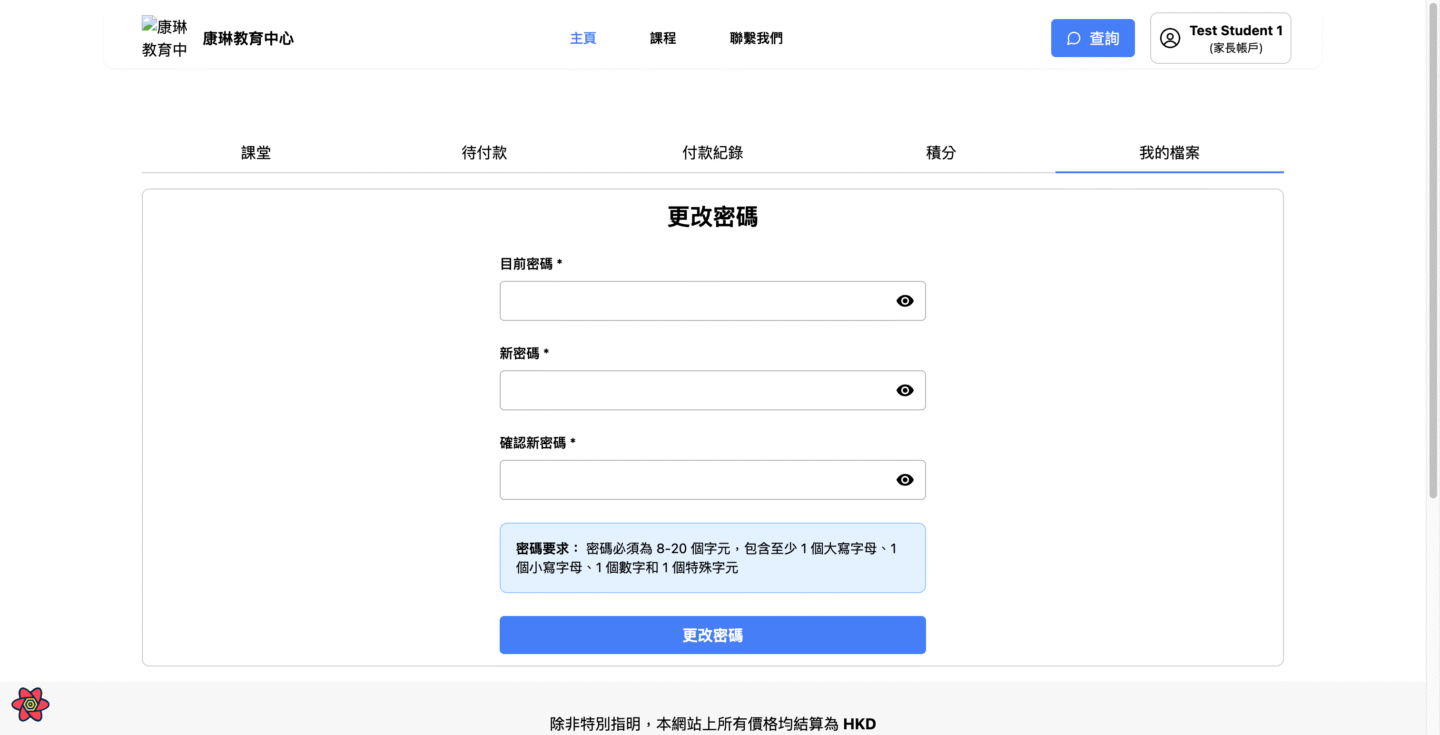Toggle visibility of 新密碼 field
Screen dimensions: 1440x735
point(904,390)
